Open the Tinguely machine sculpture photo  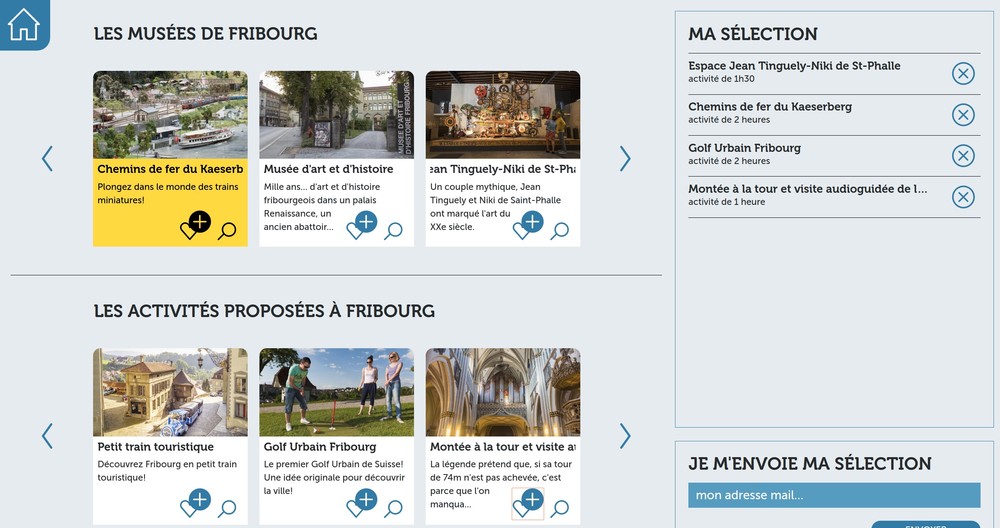pyautogui.click(x=503, y=115)
